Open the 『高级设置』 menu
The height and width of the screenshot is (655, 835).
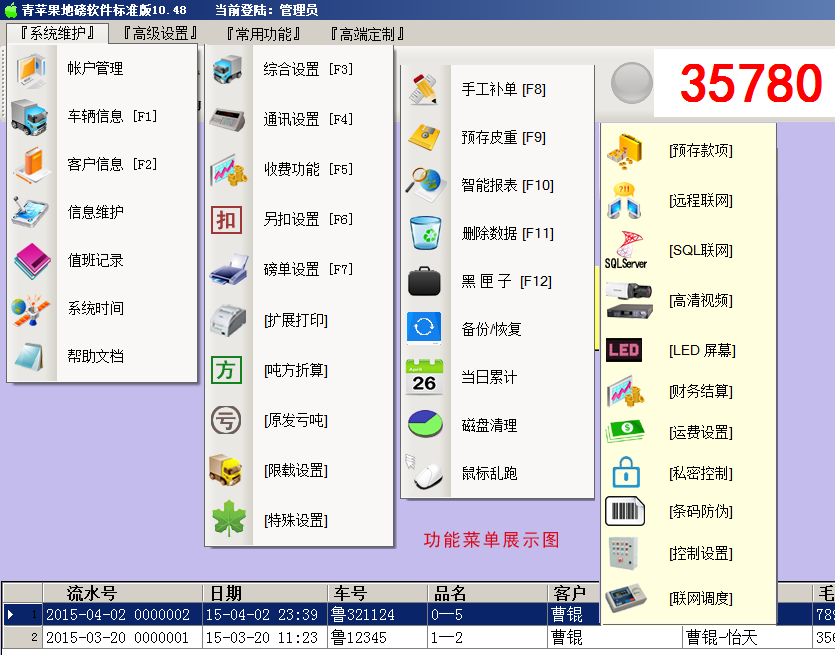click(160, 34)
